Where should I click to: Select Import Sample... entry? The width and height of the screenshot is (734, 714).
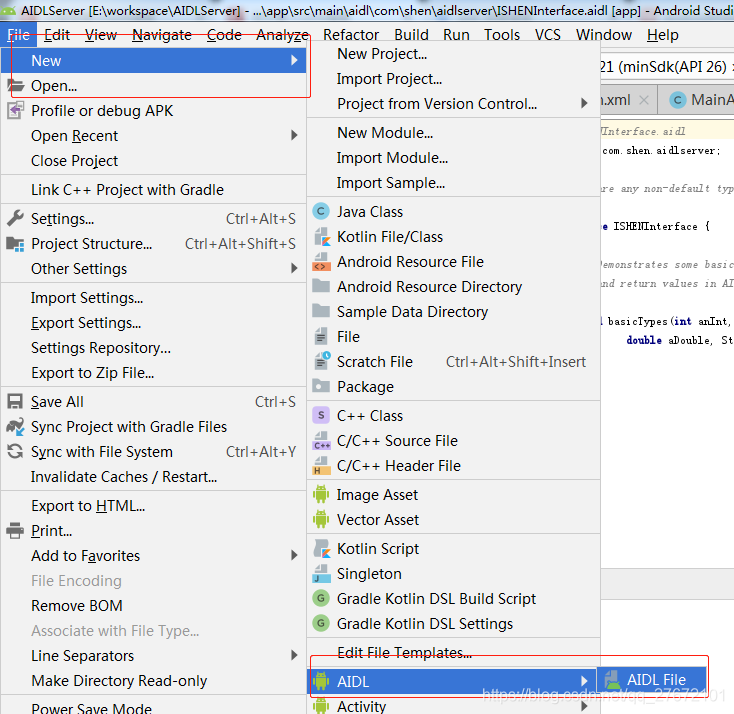point(453,183)
